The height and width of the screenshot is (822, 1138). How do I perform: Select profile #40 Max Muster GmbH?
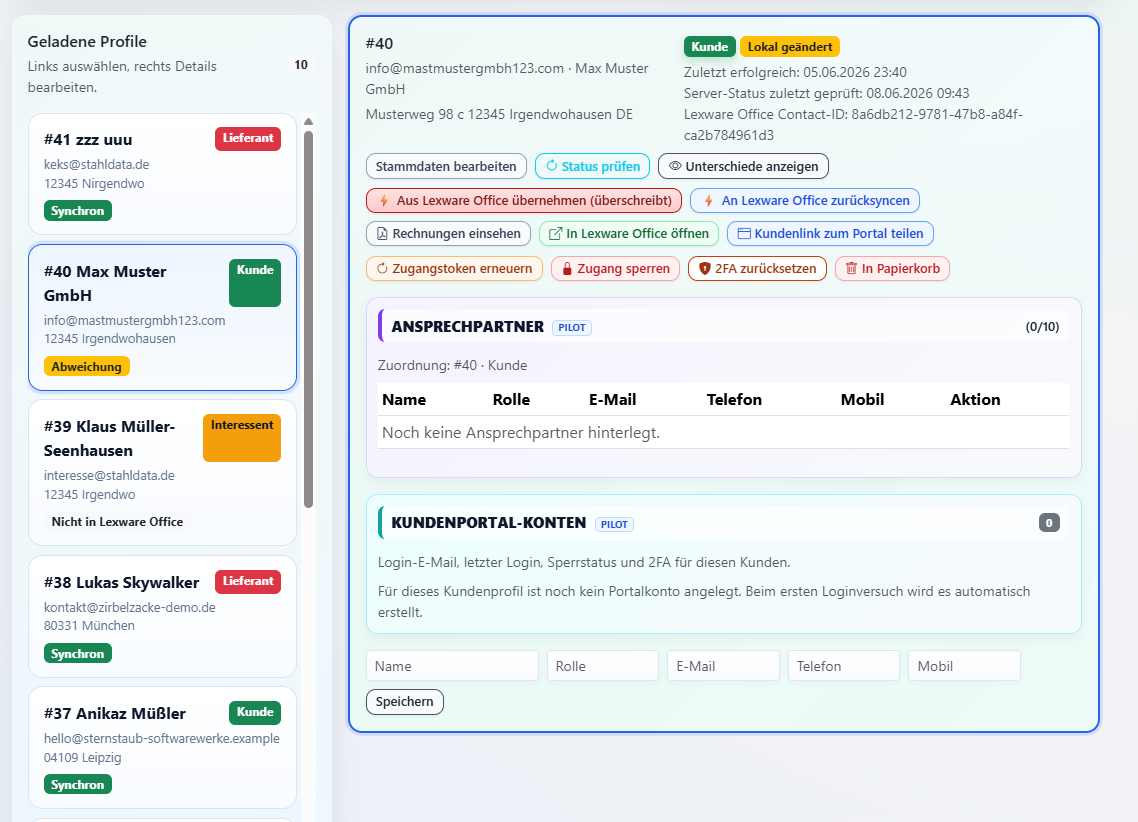pos(163,317)
